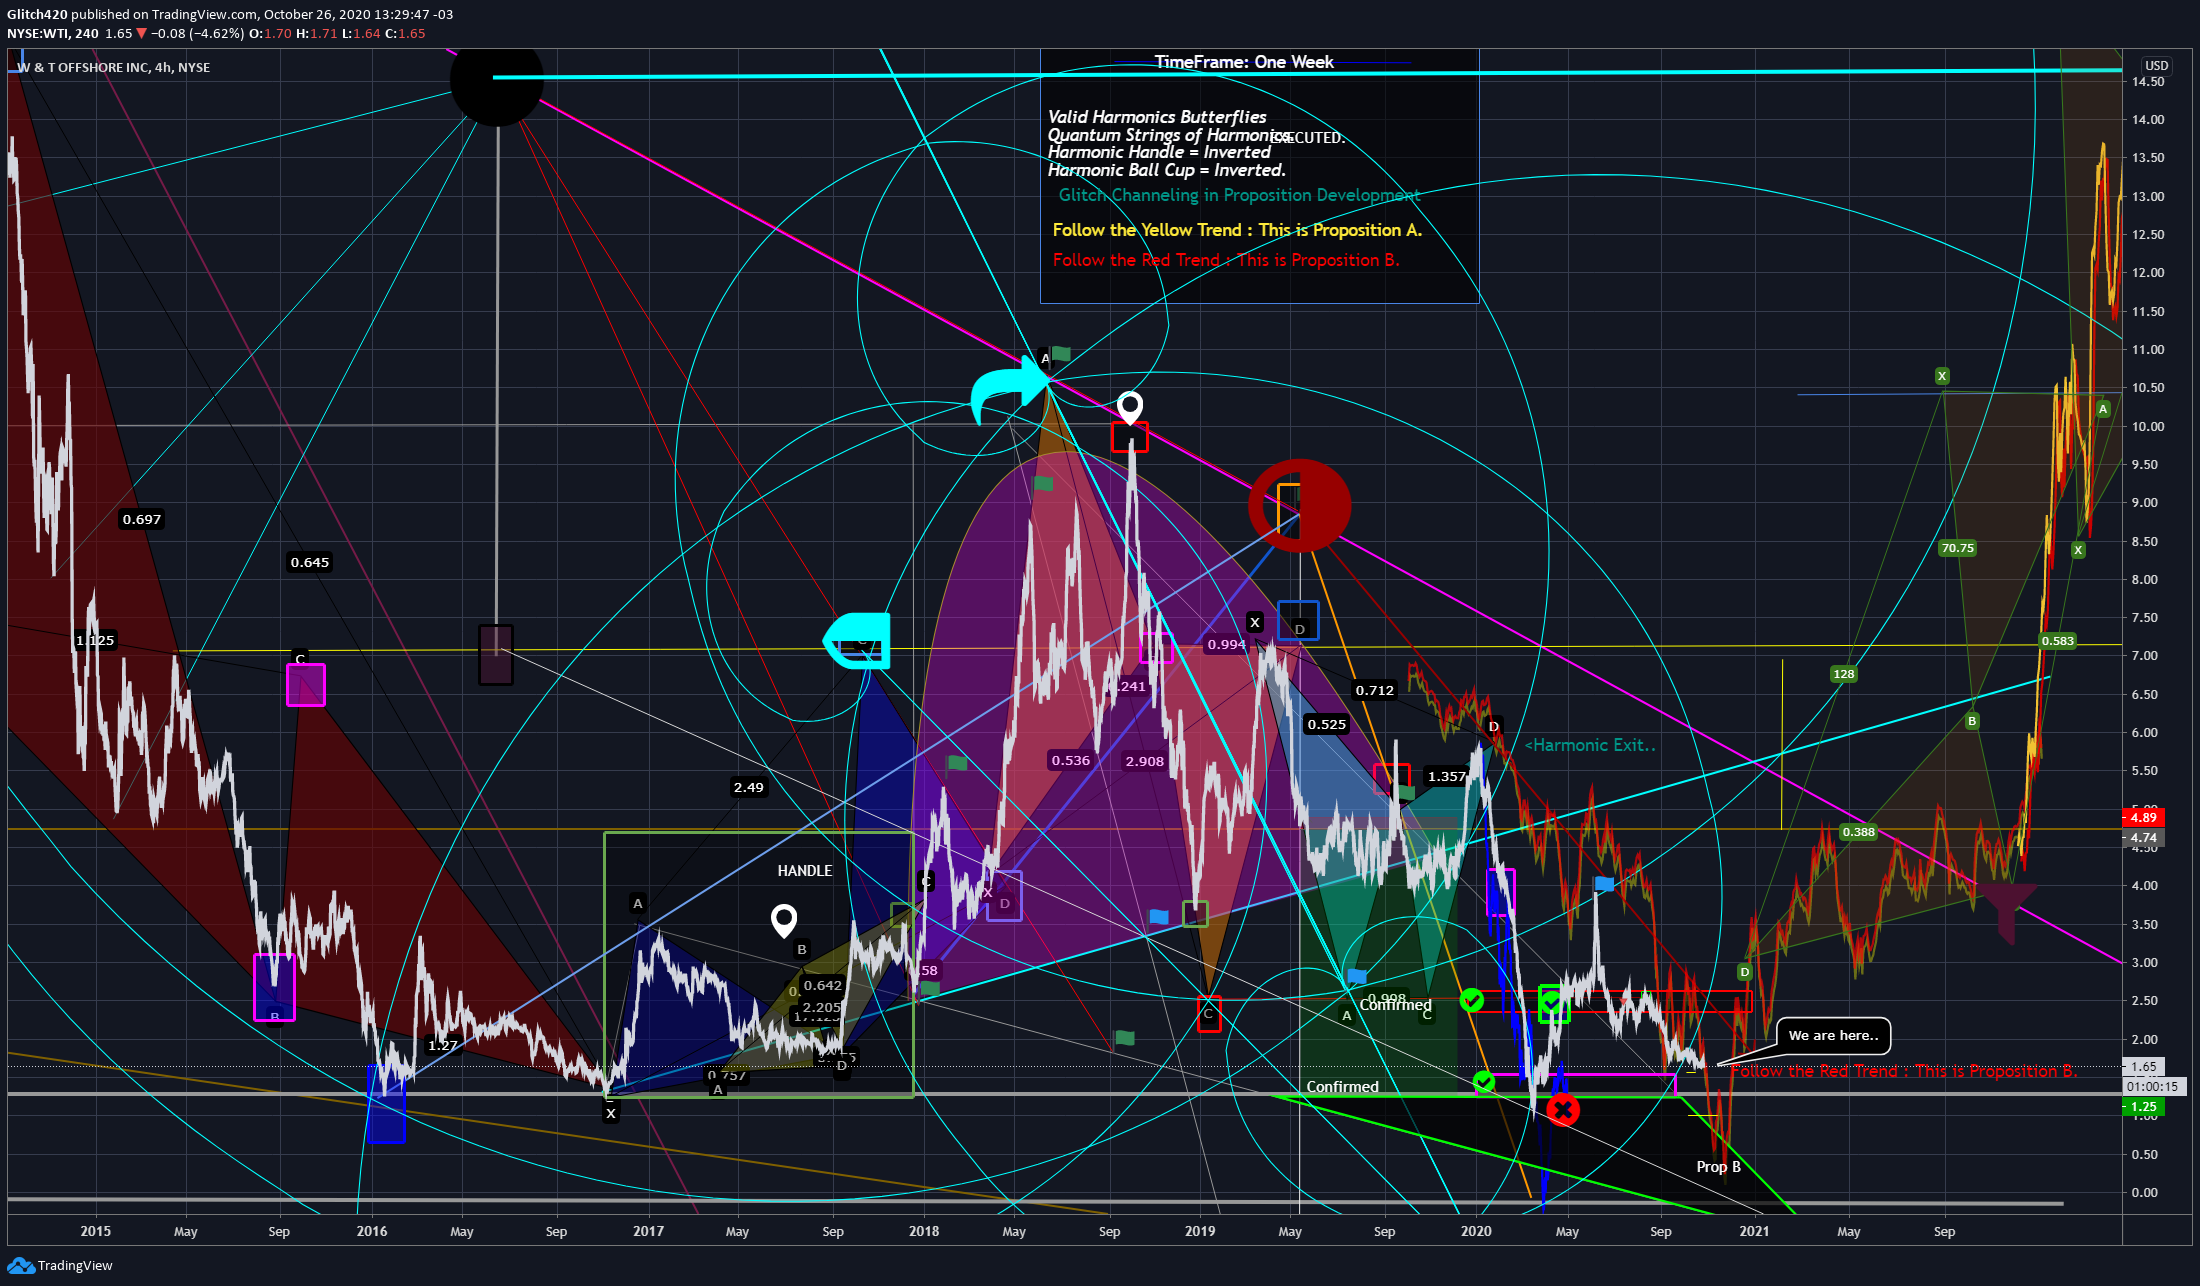Viewport: 2200px width, 1286px height.
Task: Click the 'Prop B' label
Action: point(1719,1167)
